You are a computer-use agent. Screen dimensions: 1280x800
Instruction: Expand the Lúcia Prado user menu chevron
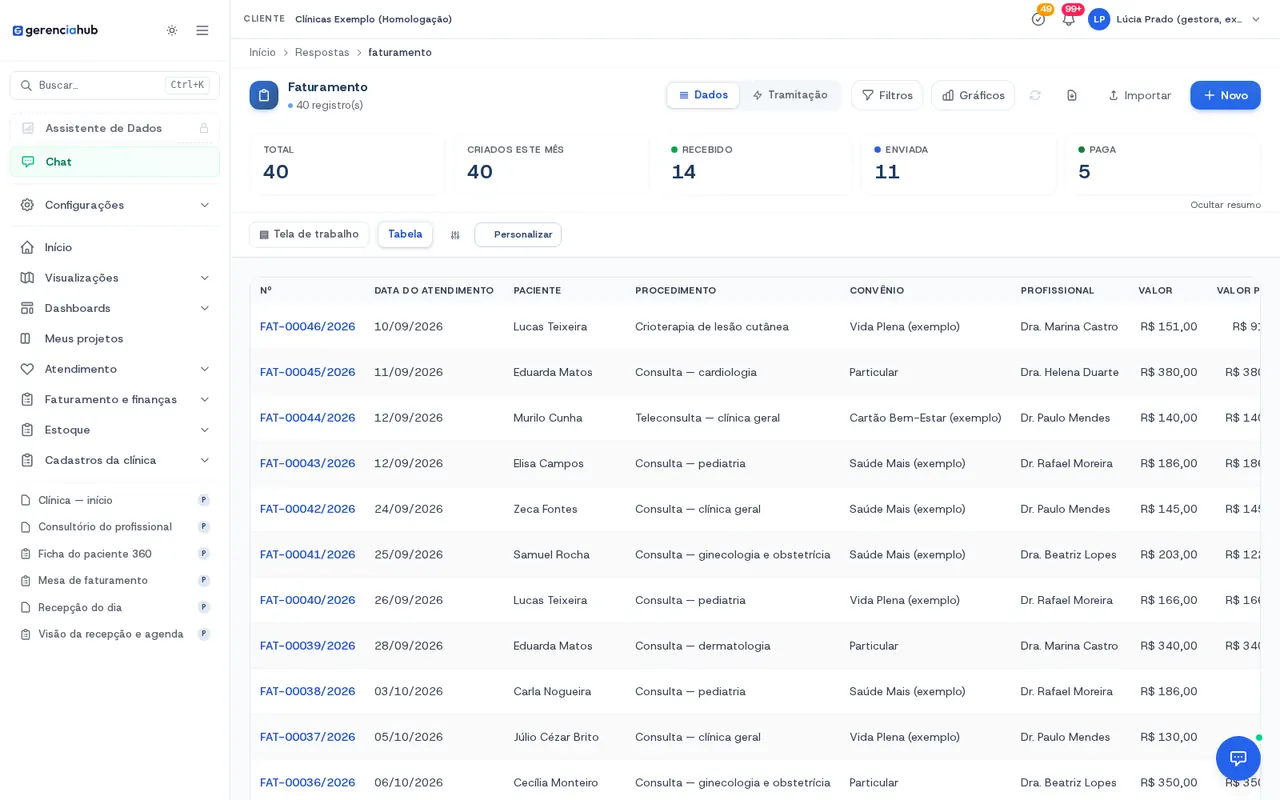click(1256, 19)
